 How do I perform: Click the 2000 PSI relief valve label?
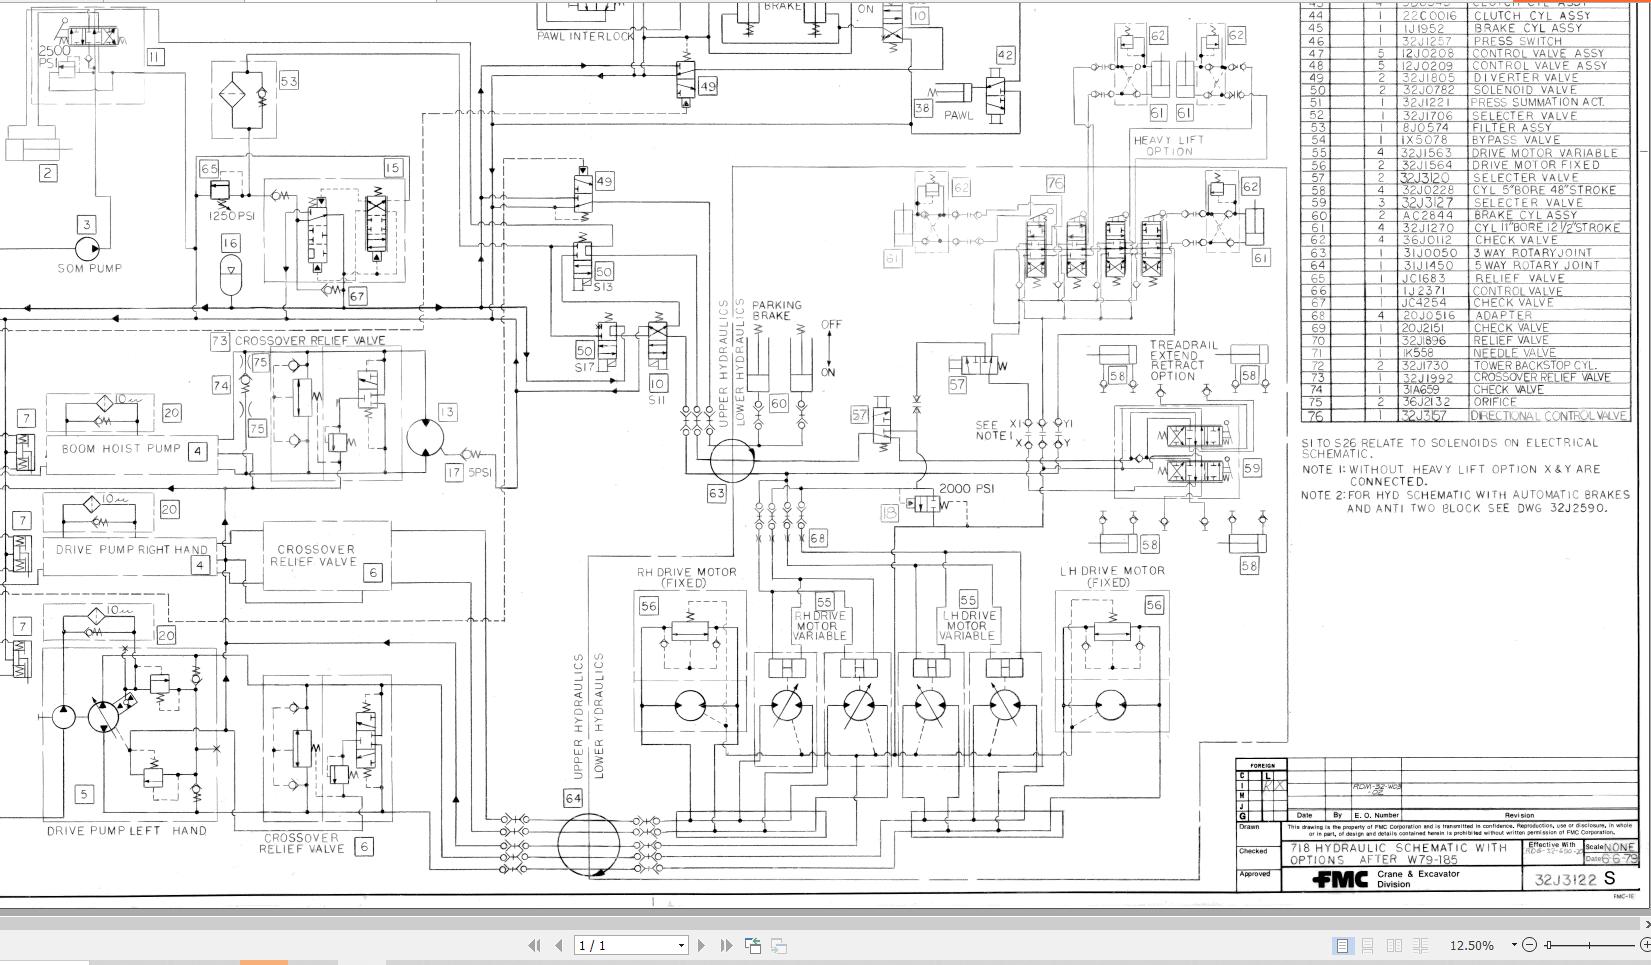point(966,488)
